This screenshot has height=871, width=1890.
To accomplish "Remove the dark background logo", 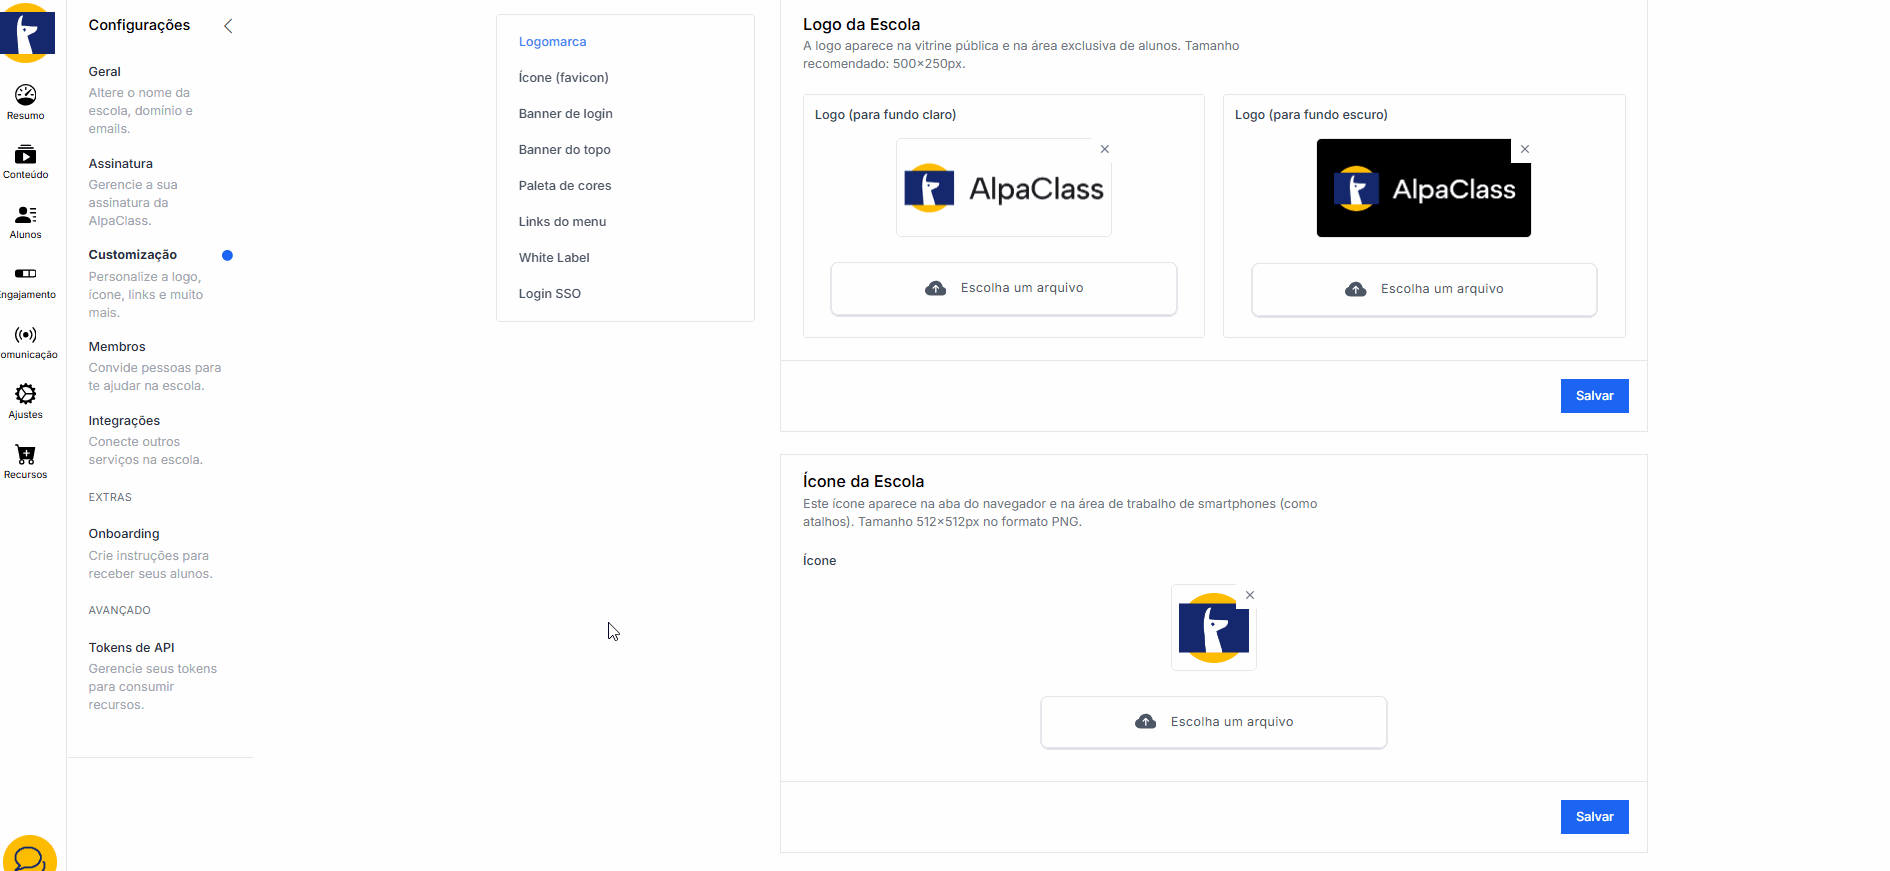I will click(1525, 149).
